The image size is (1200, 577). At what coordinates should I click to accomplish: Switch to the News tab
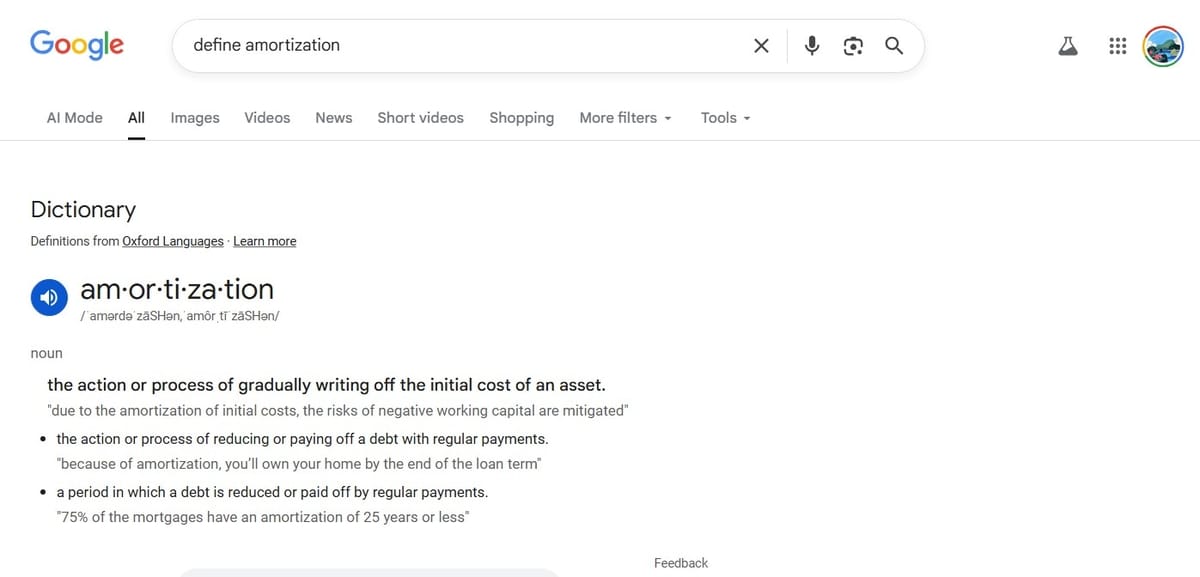pos(333,117)
